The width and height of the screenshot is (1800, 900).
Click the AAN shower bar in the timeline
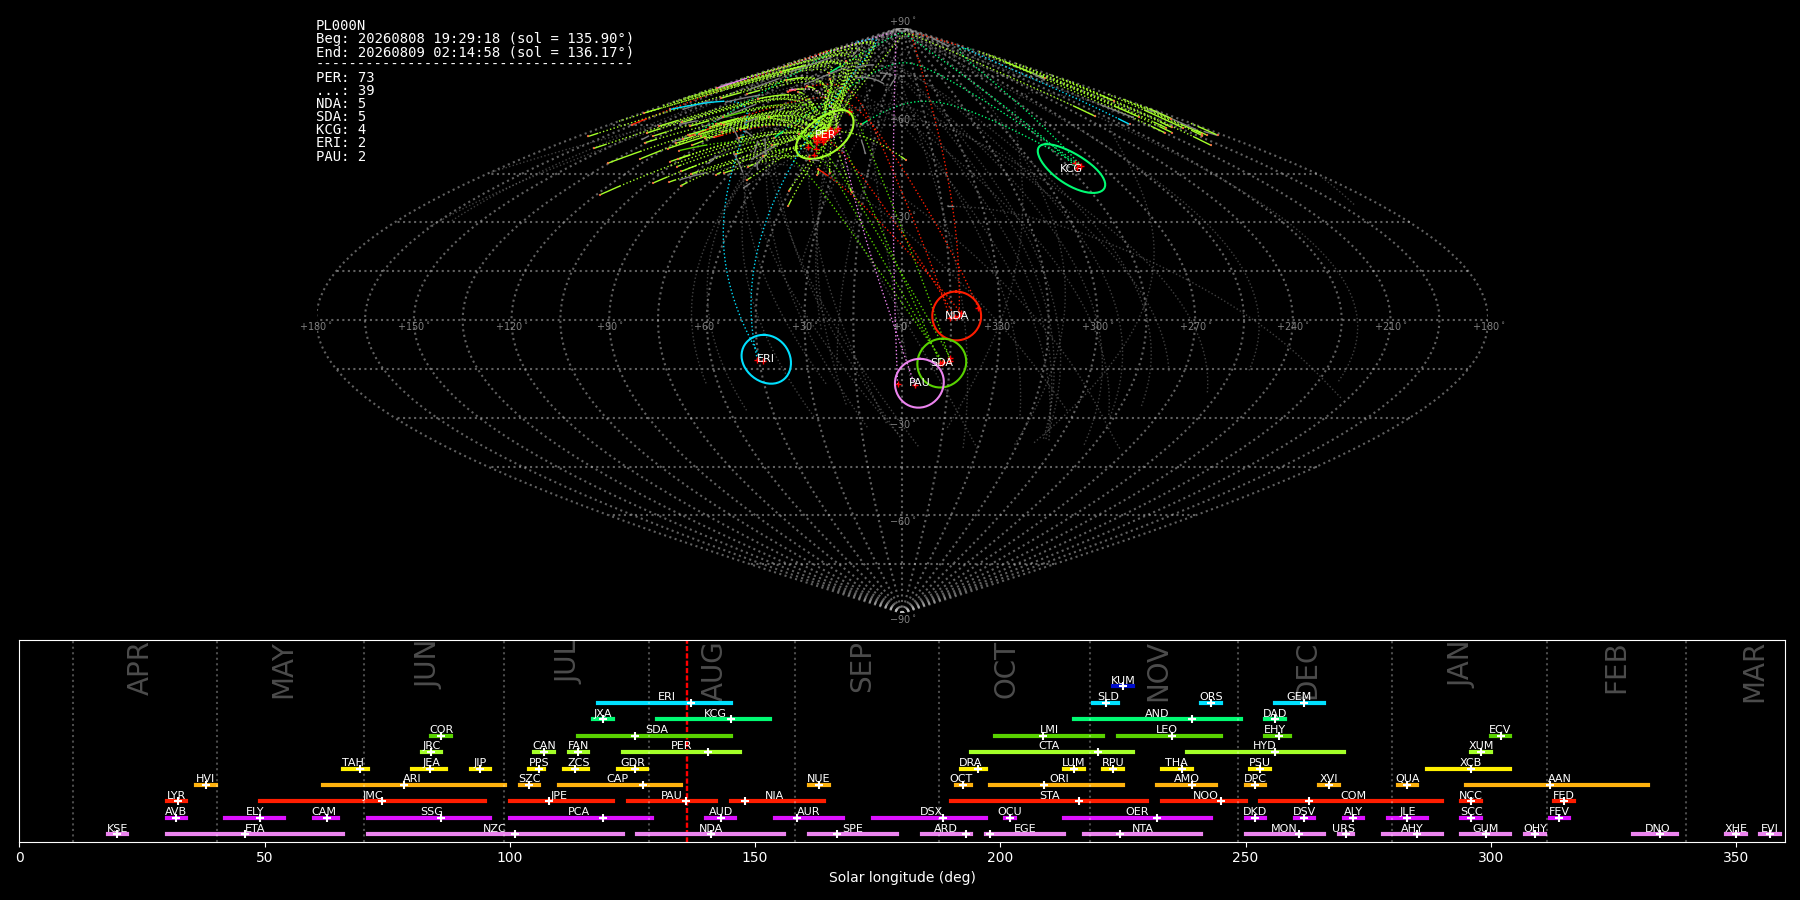(x=1557, y=785)
